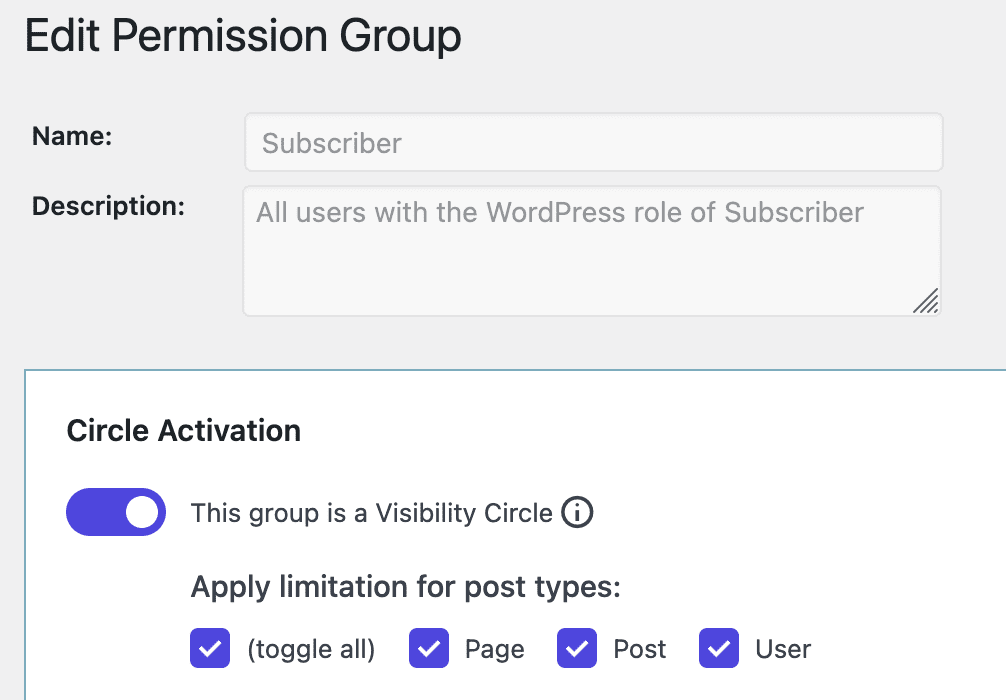
Task: Uncheck the "User" post type checkbox
Action: pyautogui.click(x=718, y=648)
